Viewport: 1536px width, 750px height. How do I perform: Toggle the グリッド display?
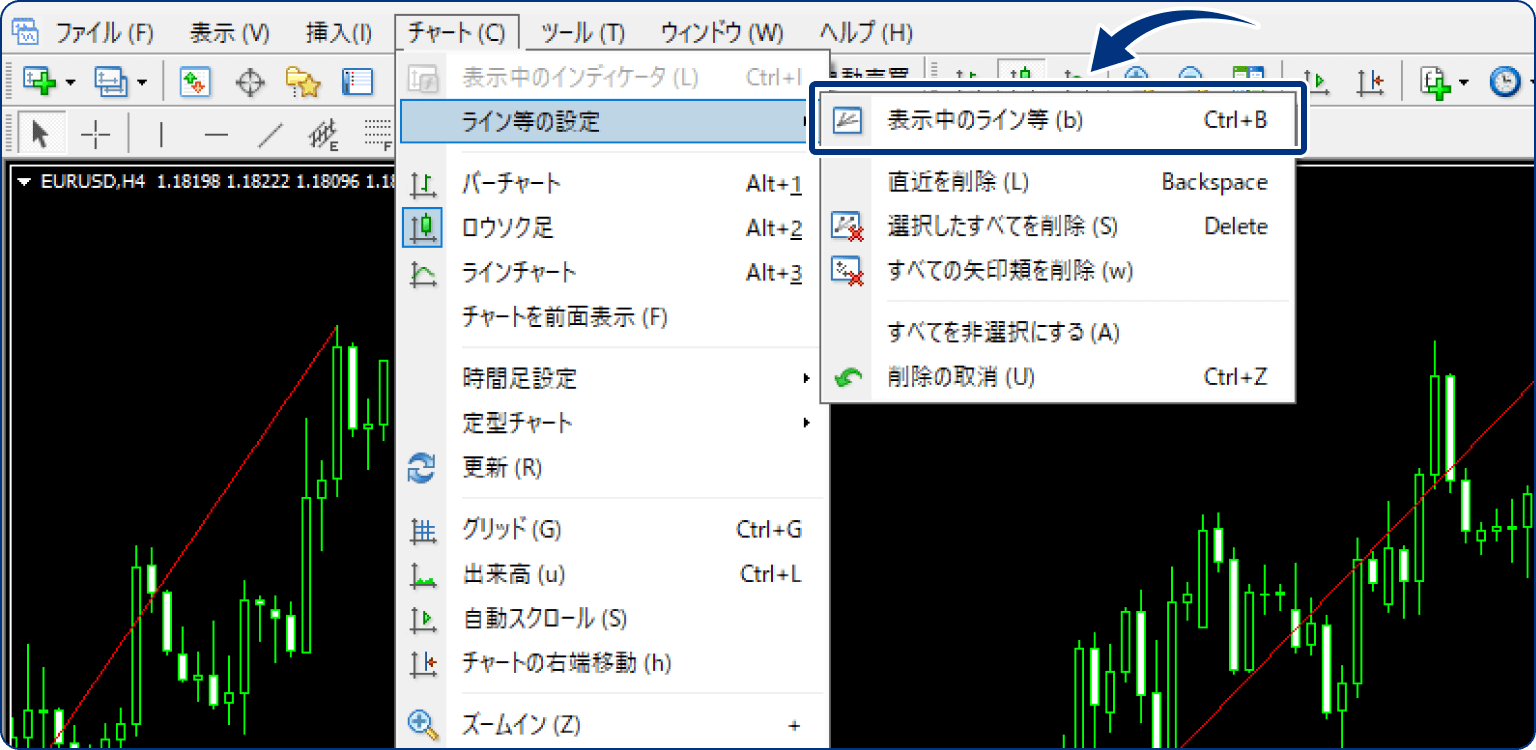(x=513, y=529)
